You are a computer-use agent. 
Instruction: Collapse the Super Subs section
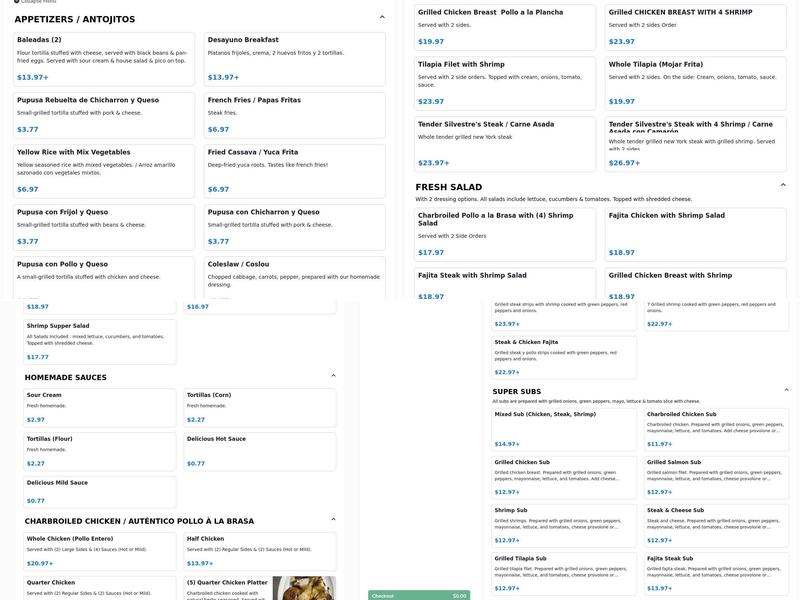(787, 390)
